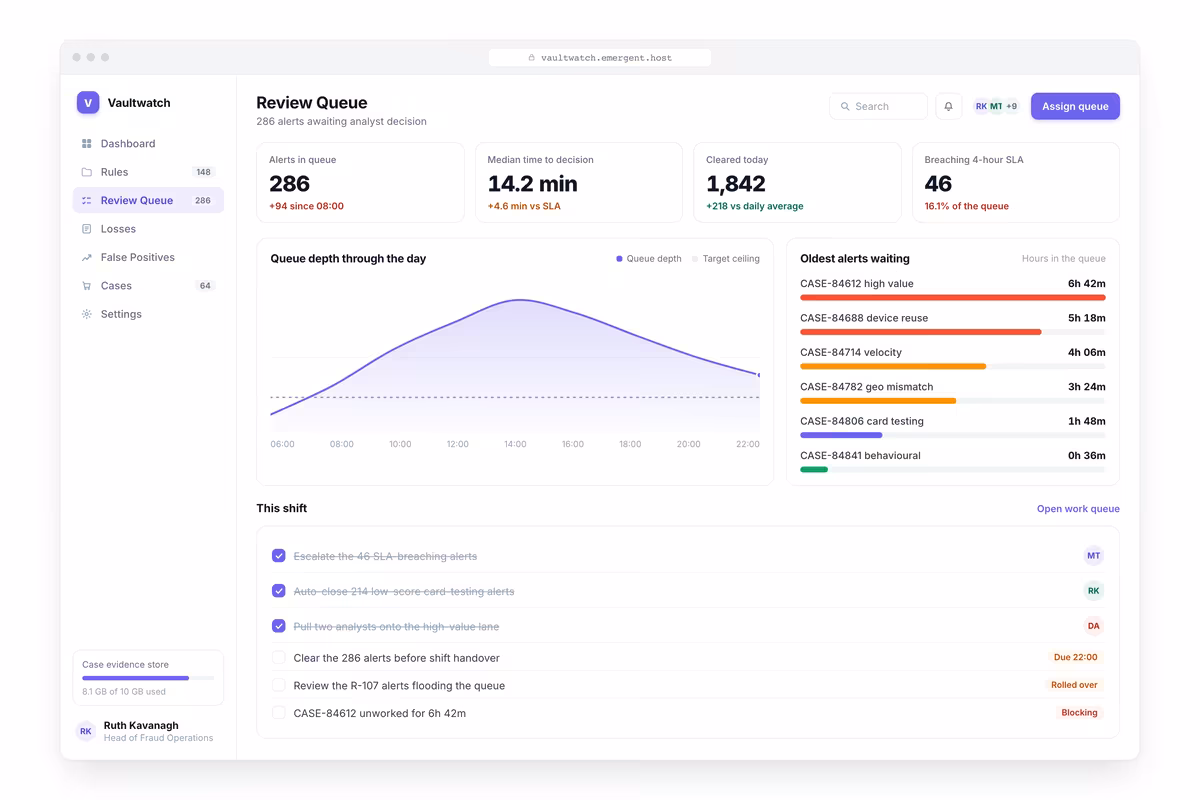Viewport: 1200px width, 800px height.
Task: Click 'Head of Fraud Operations' text
Action: [x=158, y=738]
